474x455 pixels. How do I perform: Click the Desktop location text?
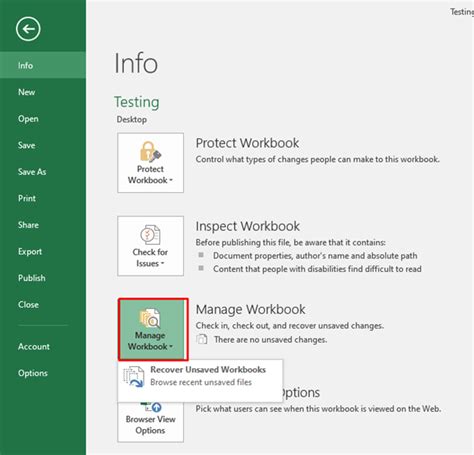(x=132, y=119)
